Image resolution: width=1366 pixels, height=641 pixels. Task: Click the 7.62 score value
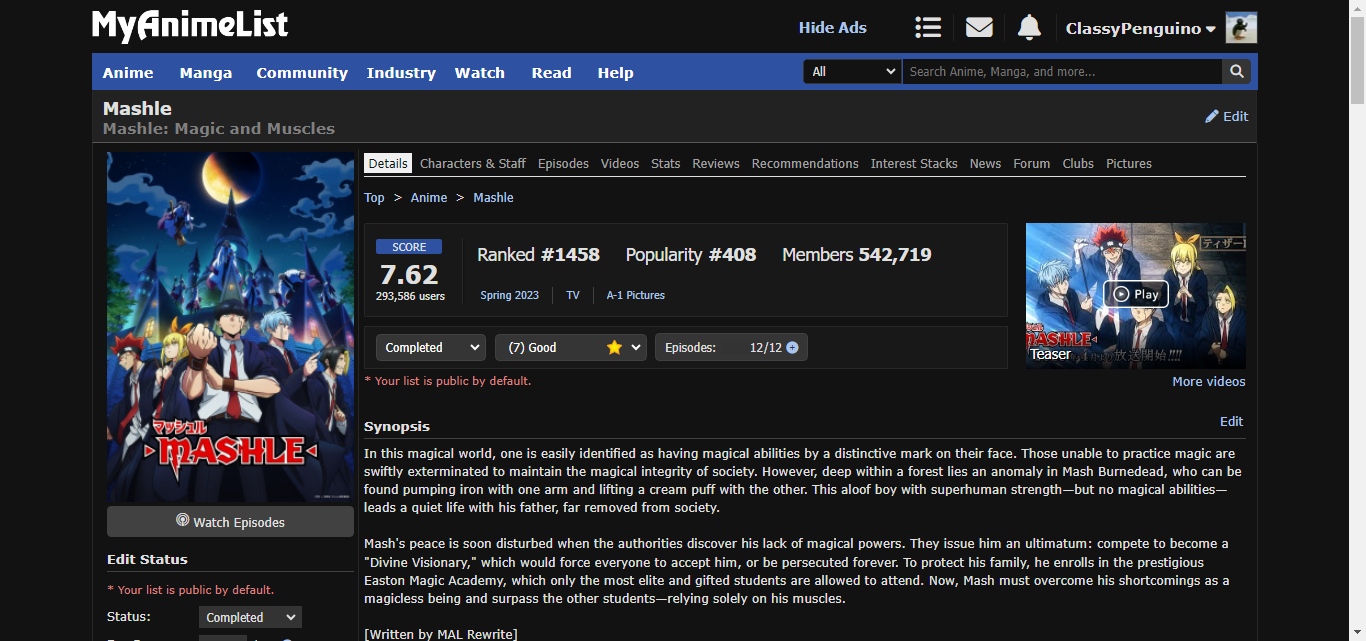tap(409, 274)
